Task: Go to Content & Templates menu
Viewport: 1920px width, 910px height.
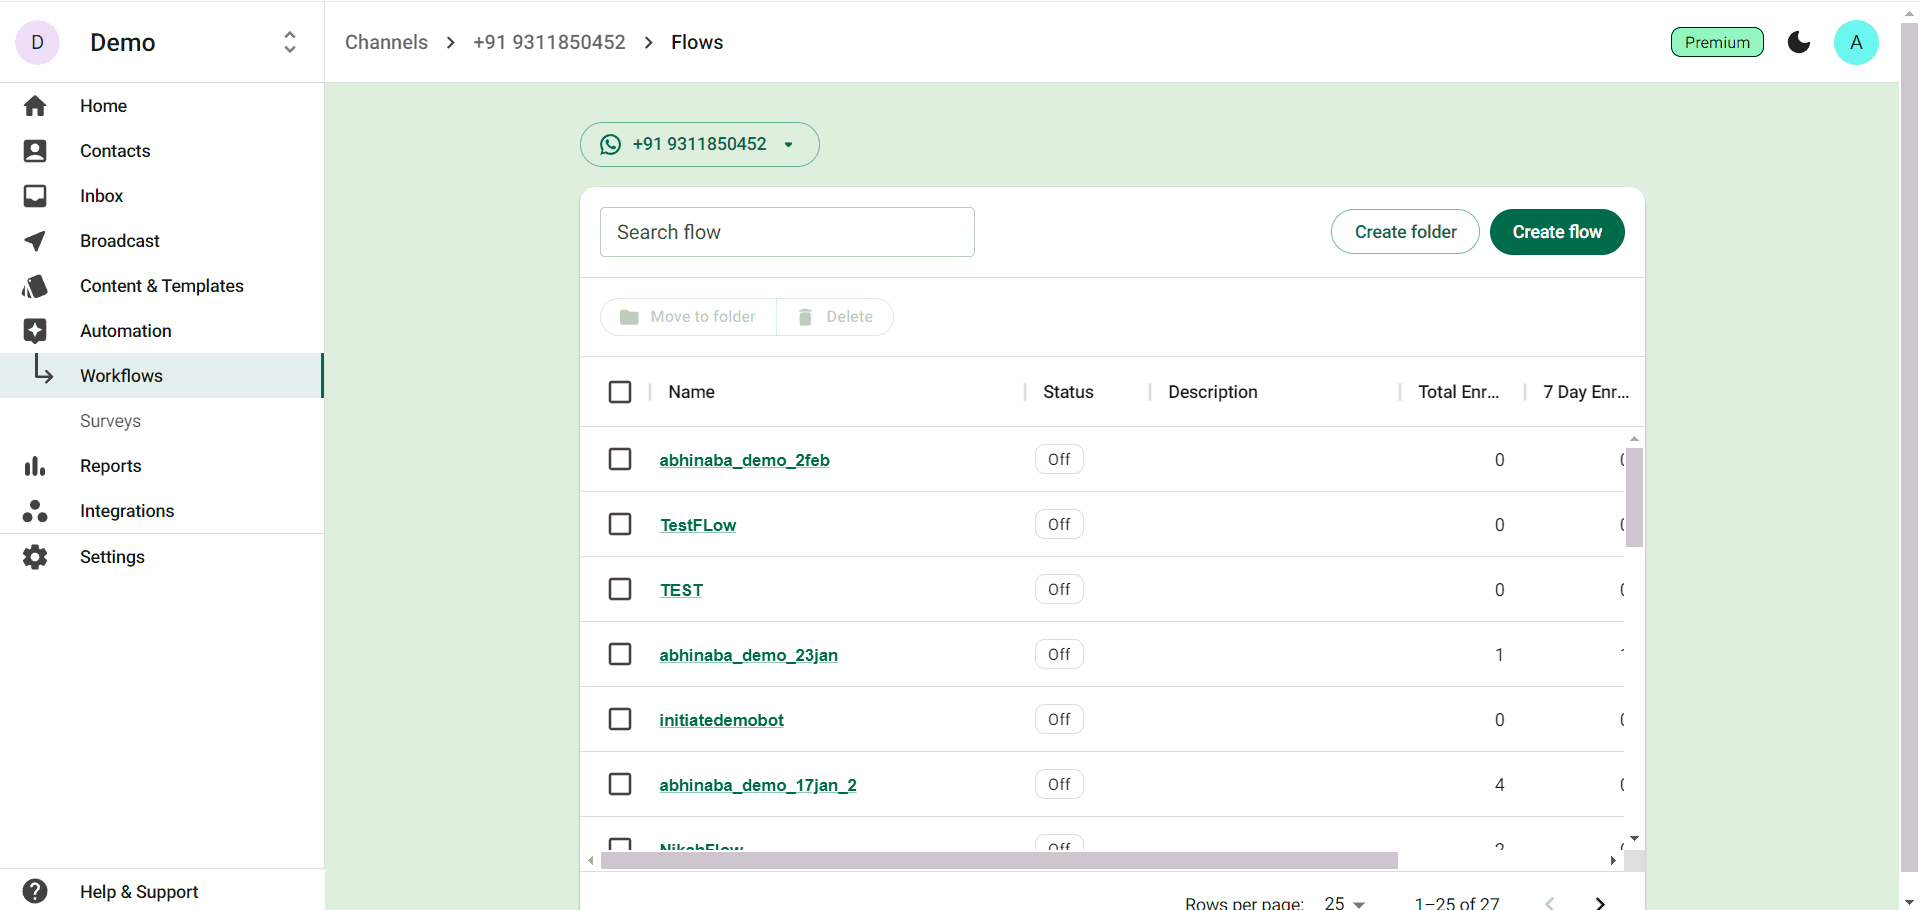Action: (x=162, y=286)
